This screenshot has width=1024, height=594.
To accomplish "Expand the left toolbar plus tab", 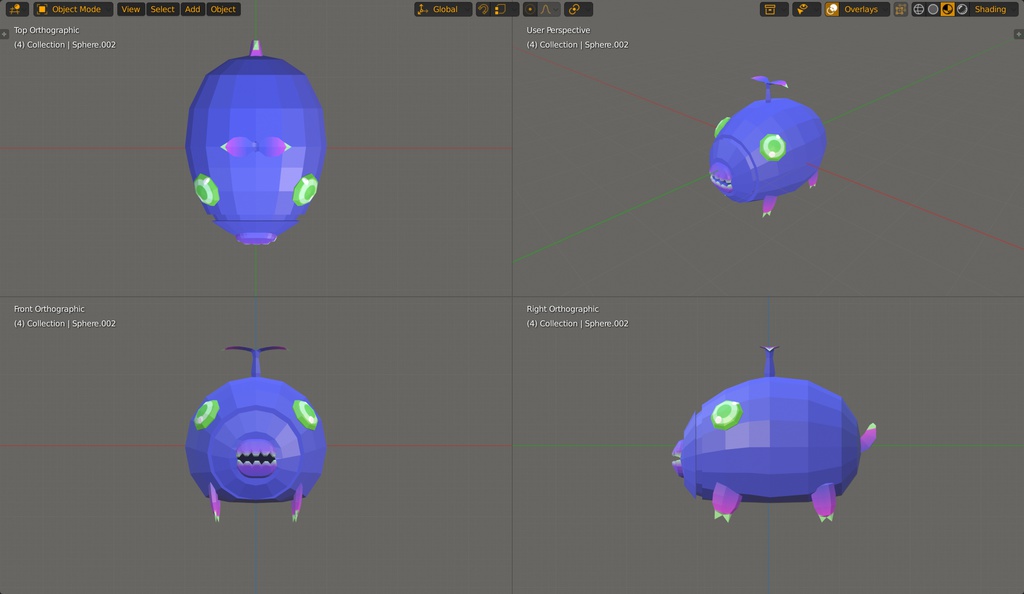I will (x=5, y=34).
